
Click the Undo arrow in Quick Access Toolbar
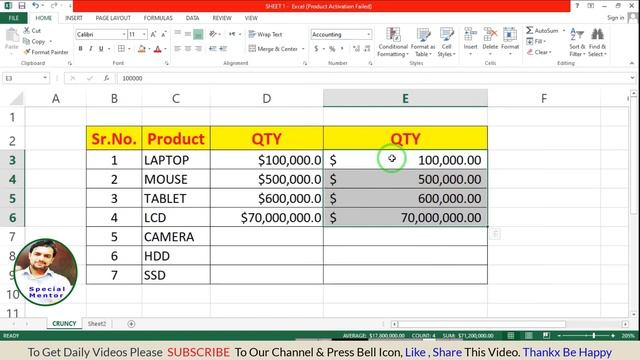pos(36,6)
